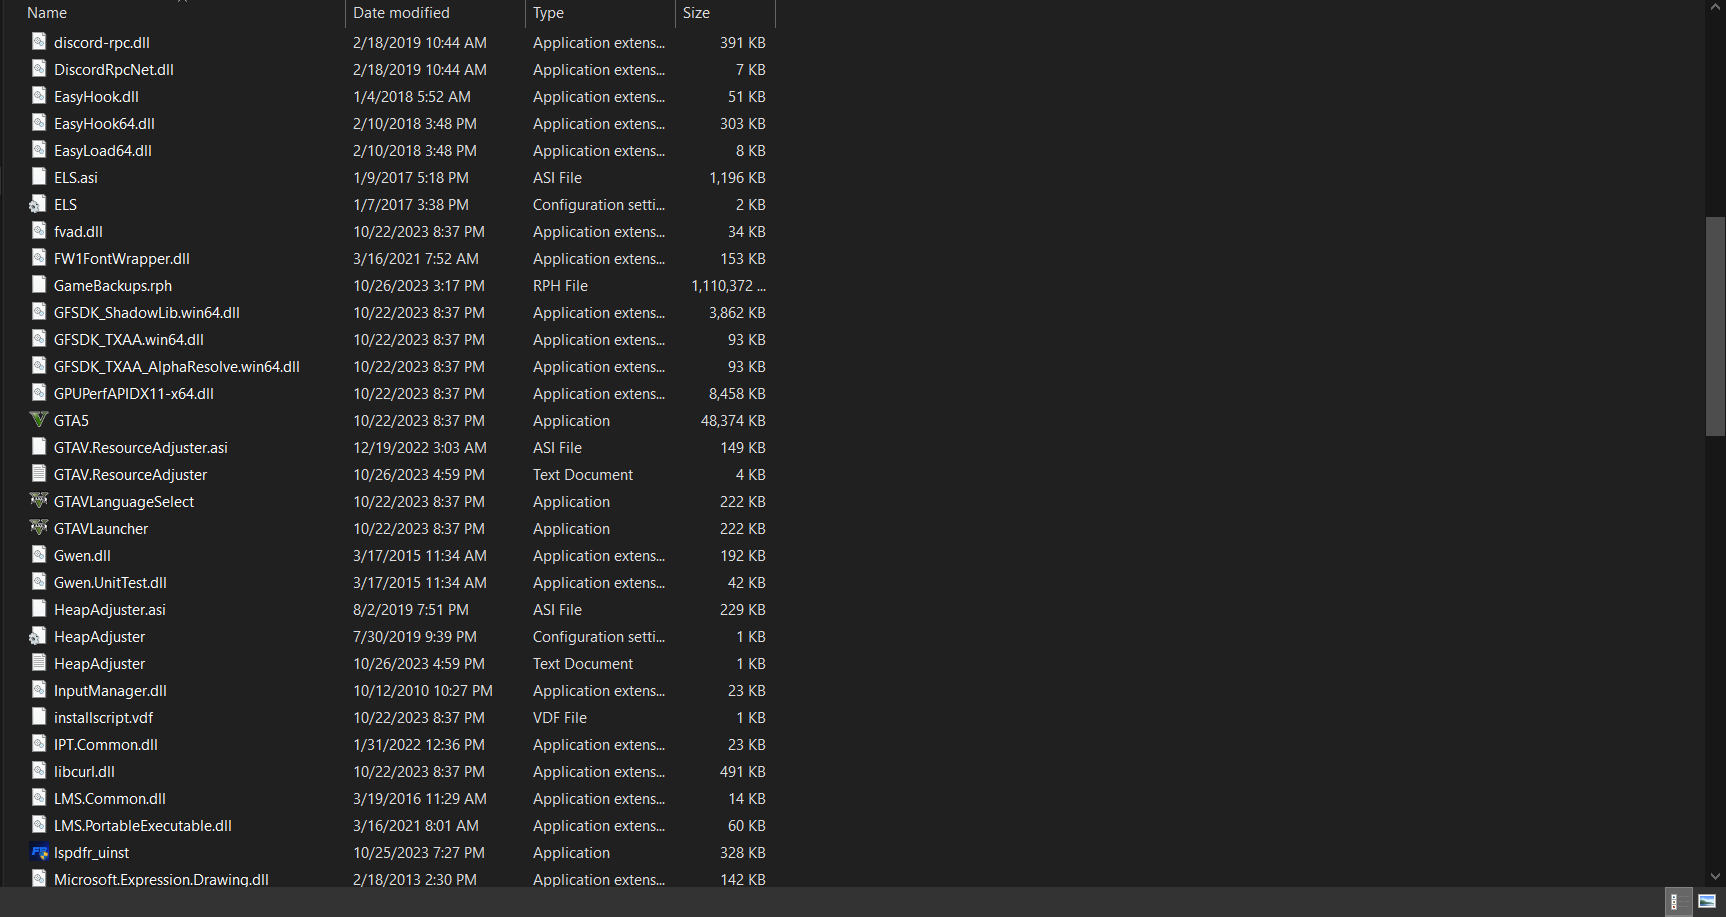Select the file HeapAdjuster.asi

point(110,610)
